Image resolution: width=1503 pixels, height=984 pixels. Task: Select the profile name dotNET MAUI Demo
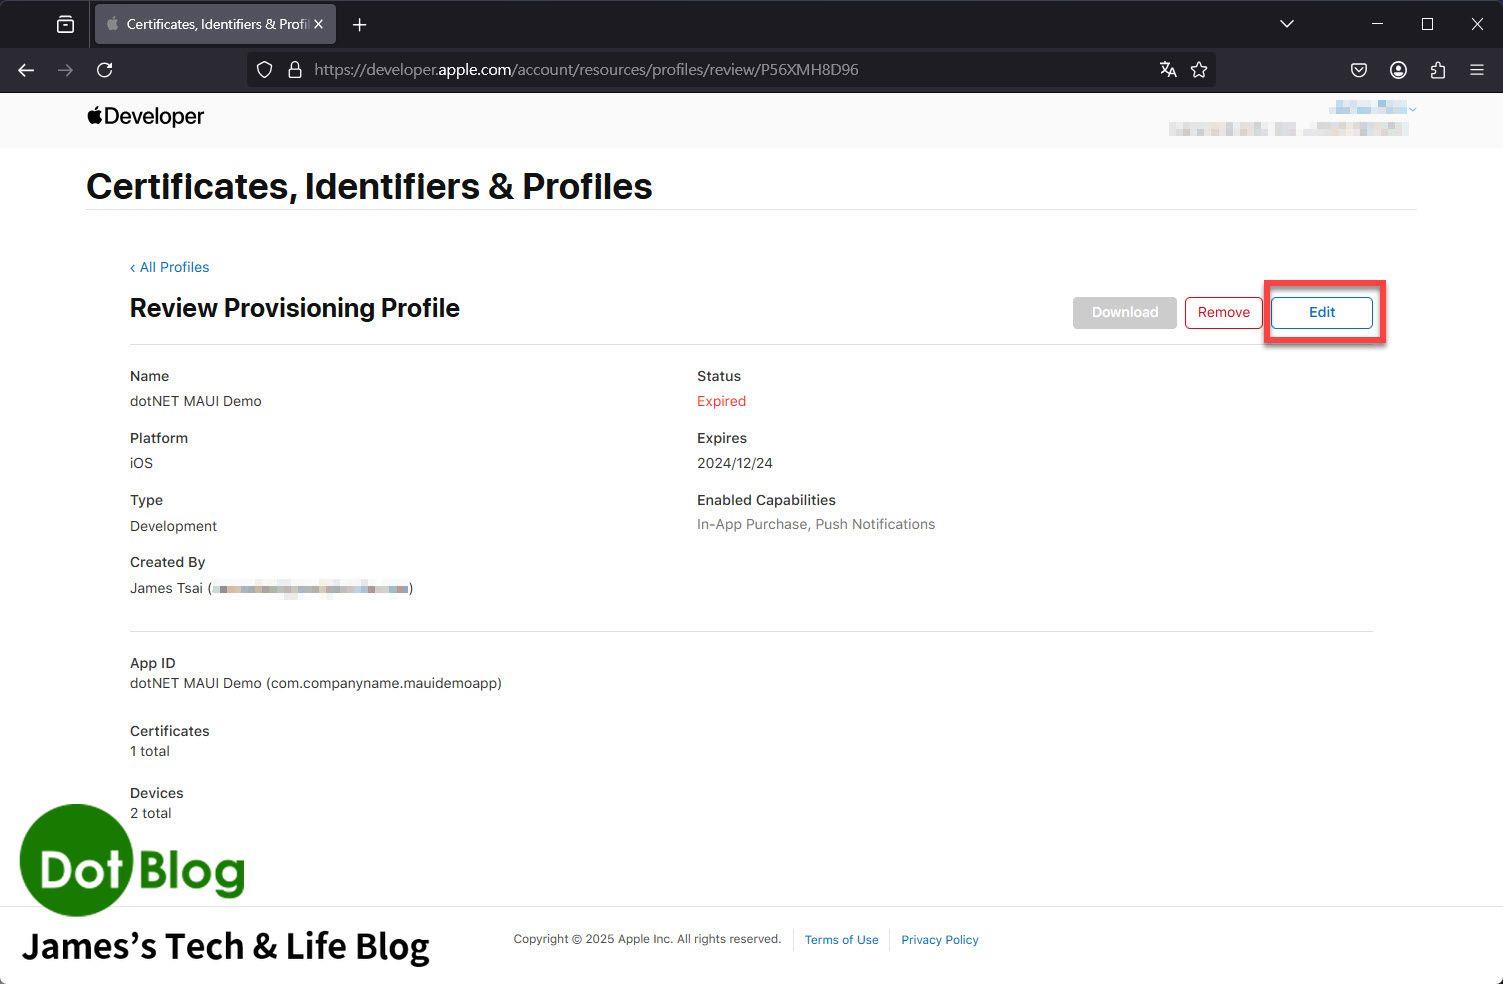point(196,401)
